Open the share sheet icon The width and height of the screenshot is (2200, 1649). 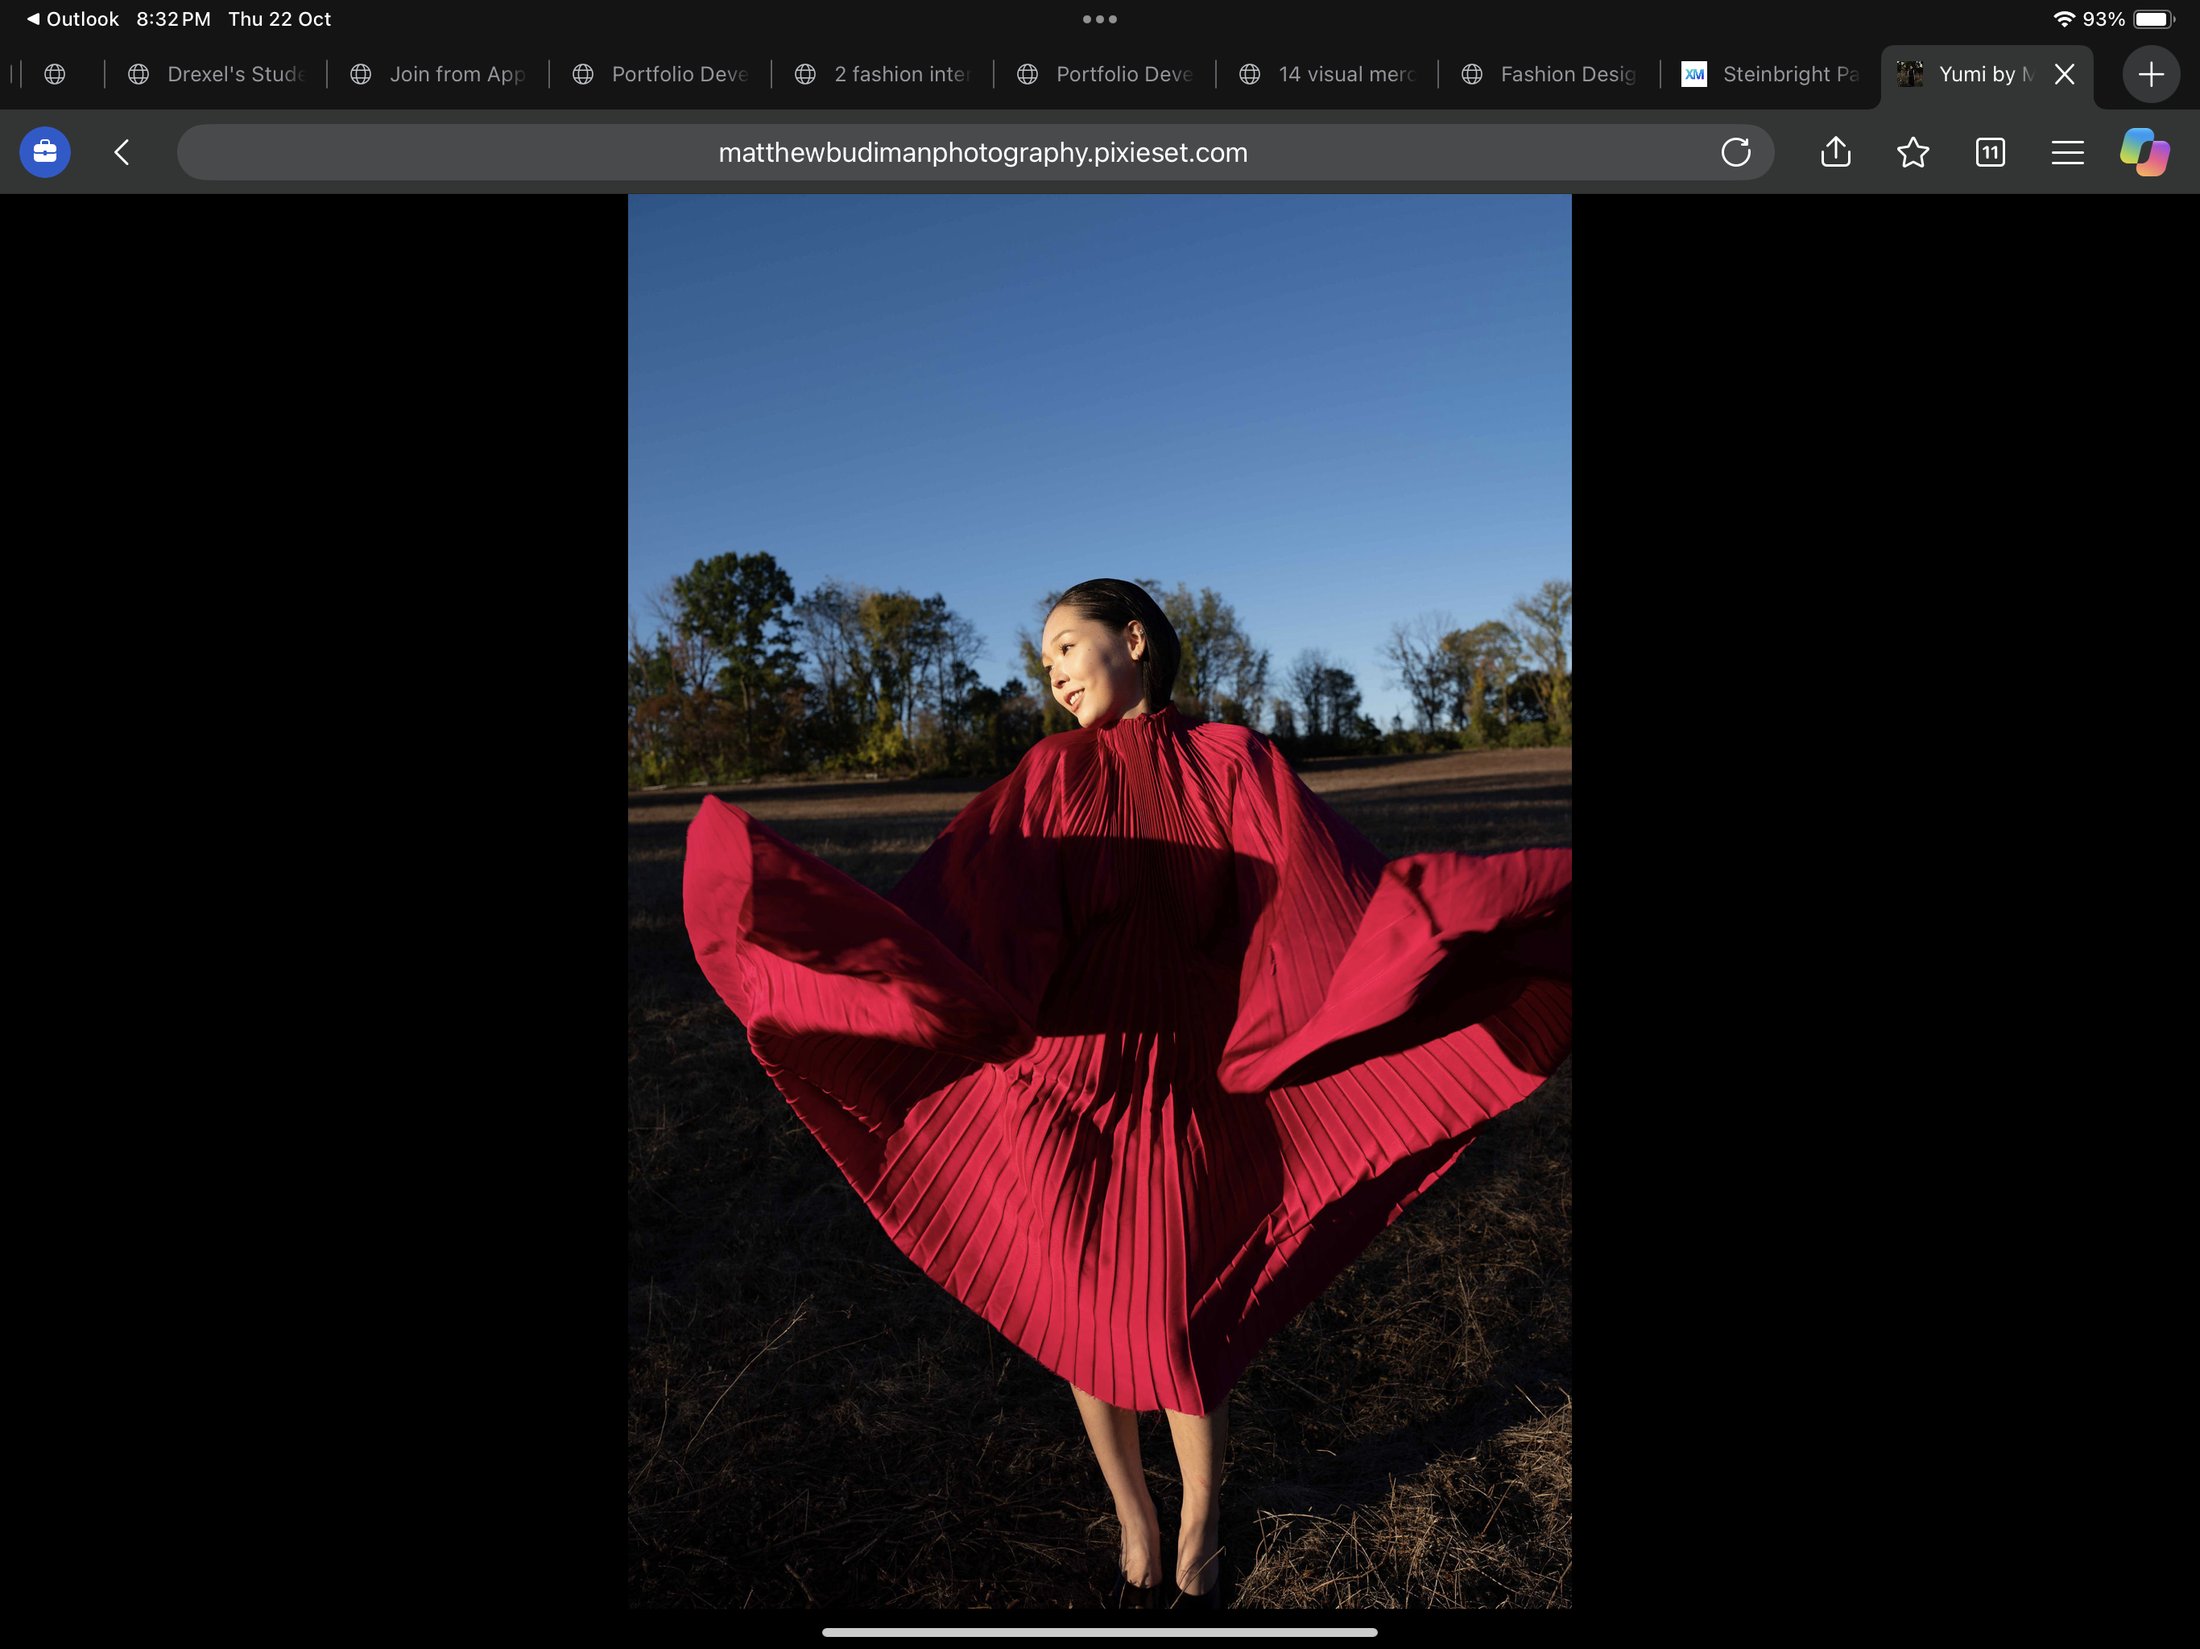pyautogui.click(x=1835, y=152)
